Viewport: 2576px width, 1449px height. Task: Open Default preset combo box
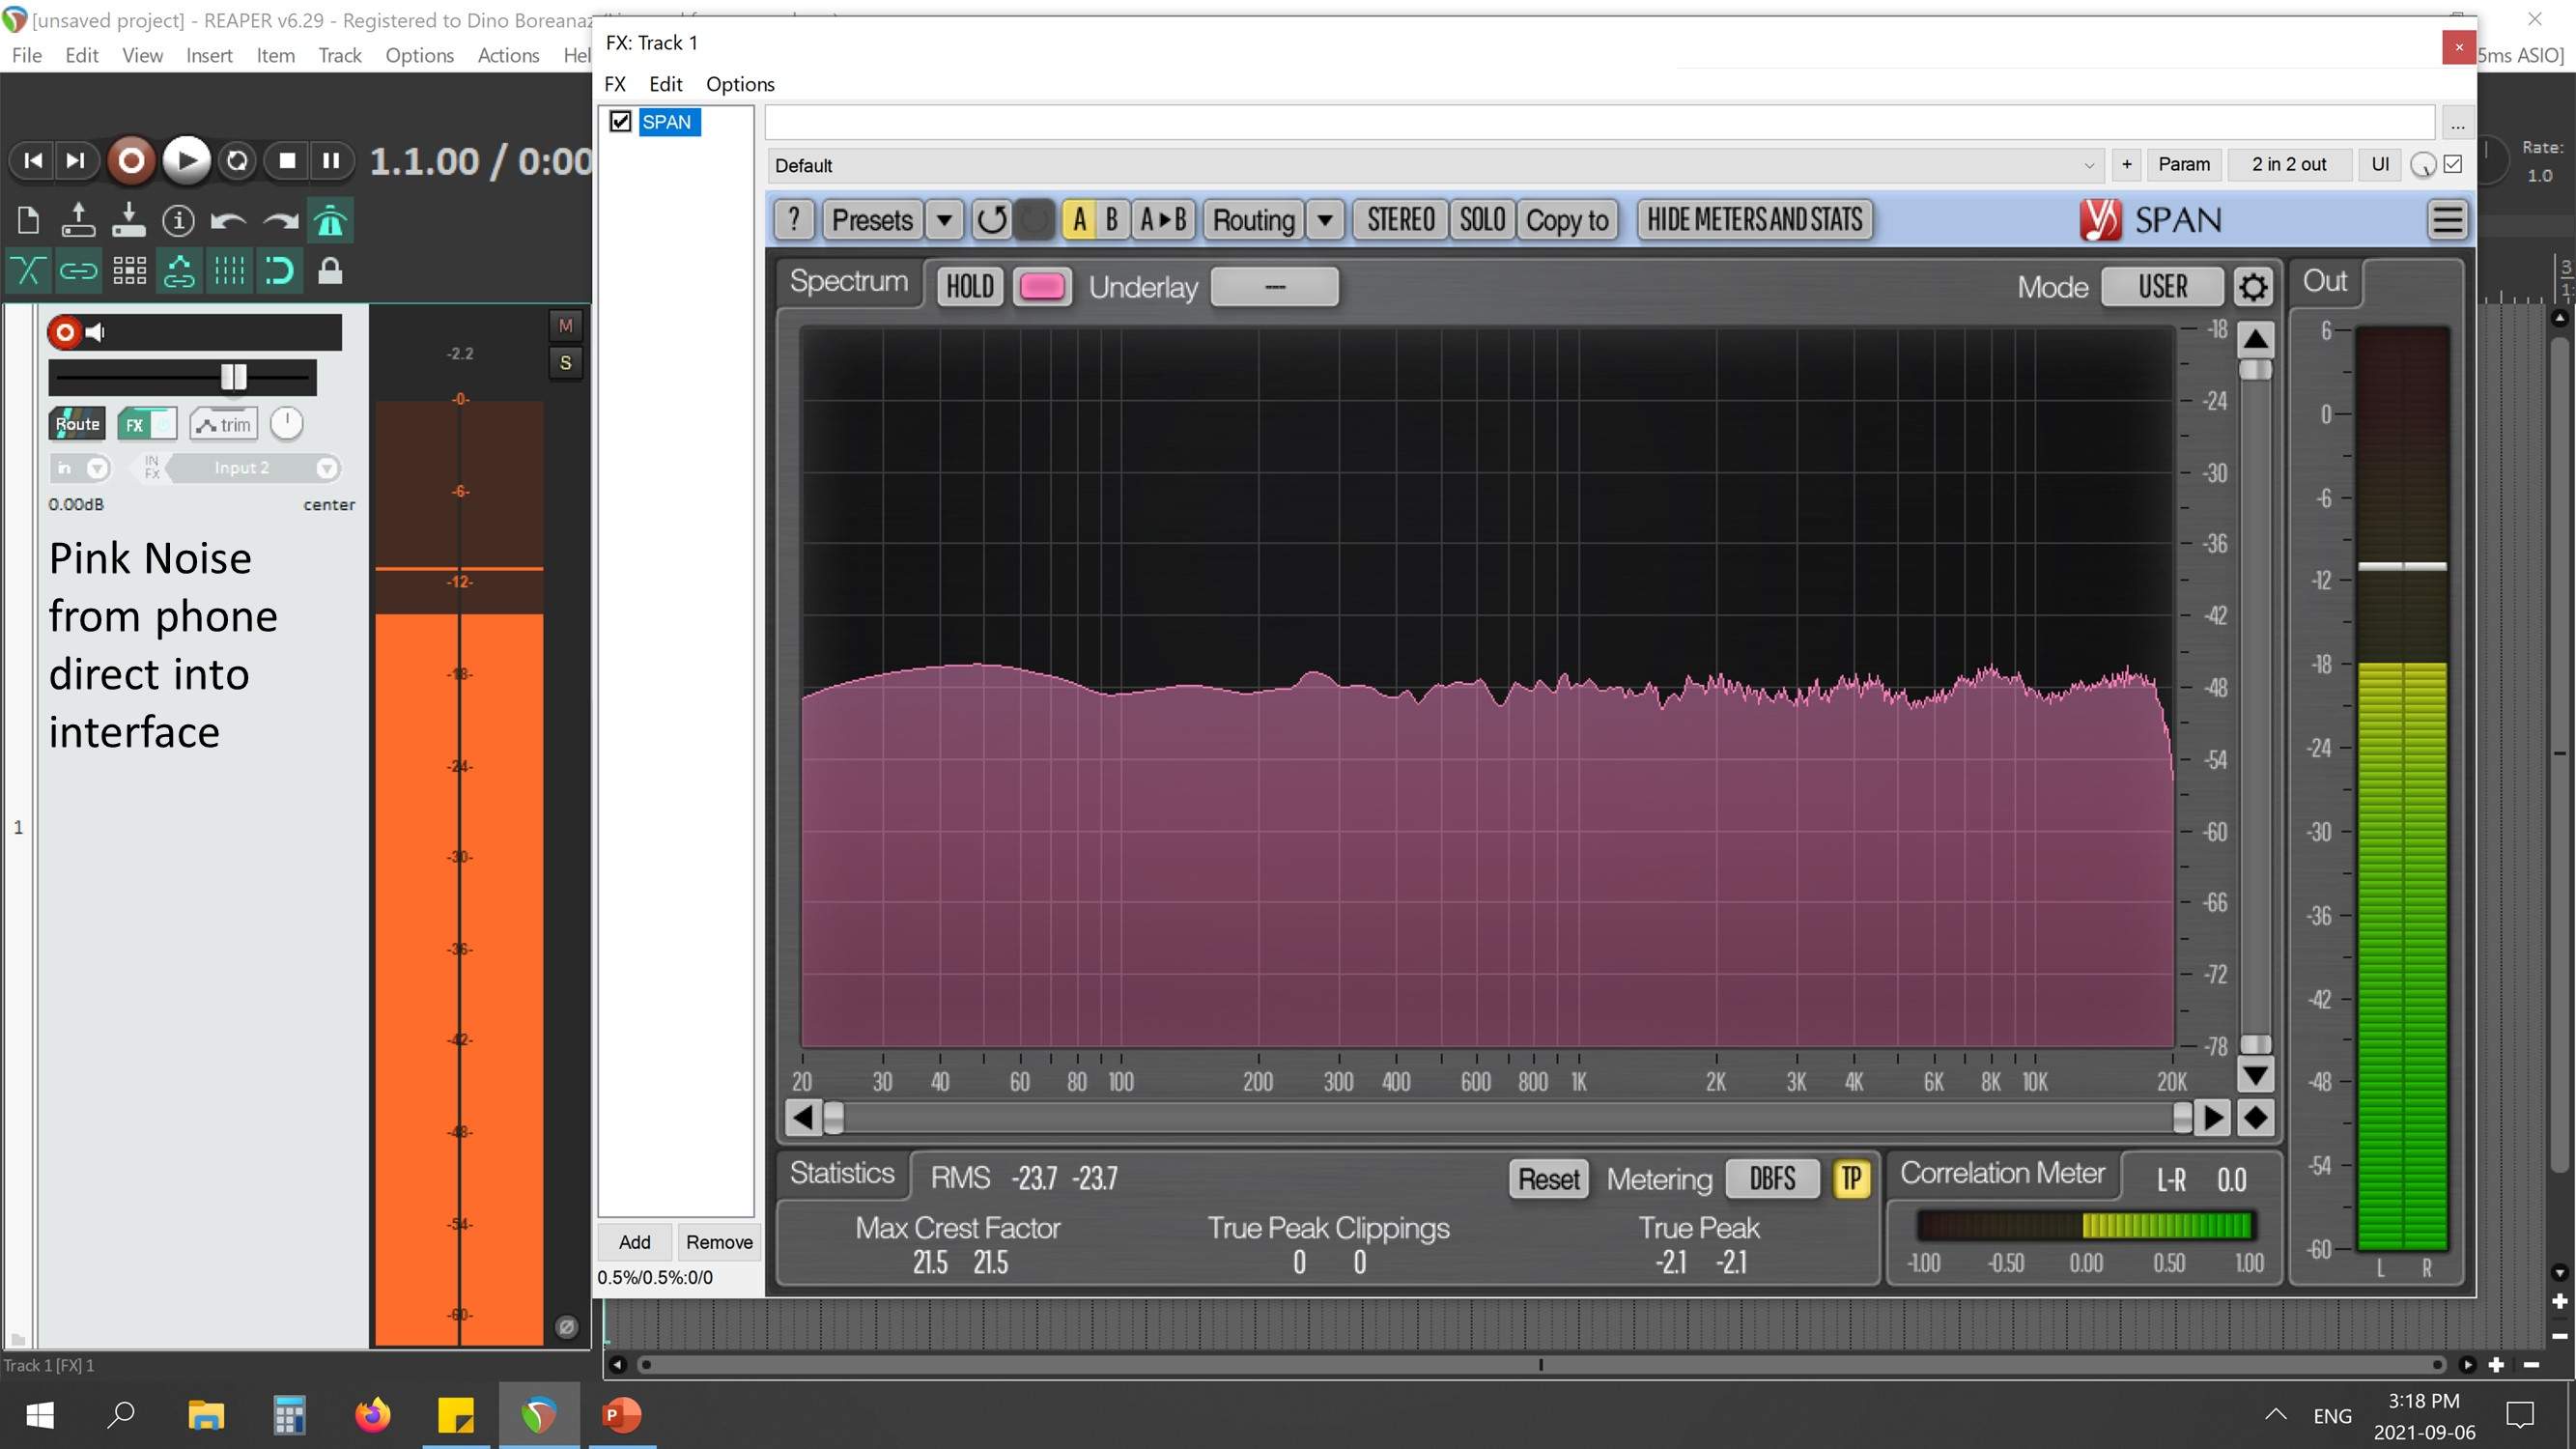pyautogui.click(x=1434, y=165)
